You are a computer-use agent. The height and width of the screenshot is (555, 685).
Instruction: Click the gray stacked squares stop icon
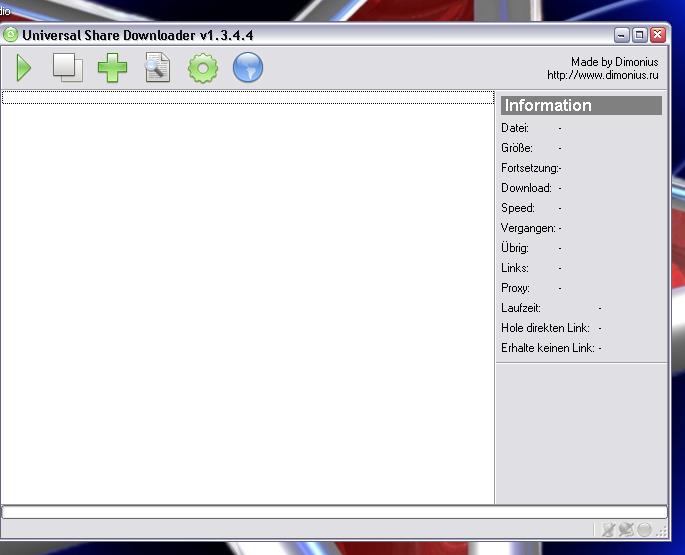coord(68,67)
